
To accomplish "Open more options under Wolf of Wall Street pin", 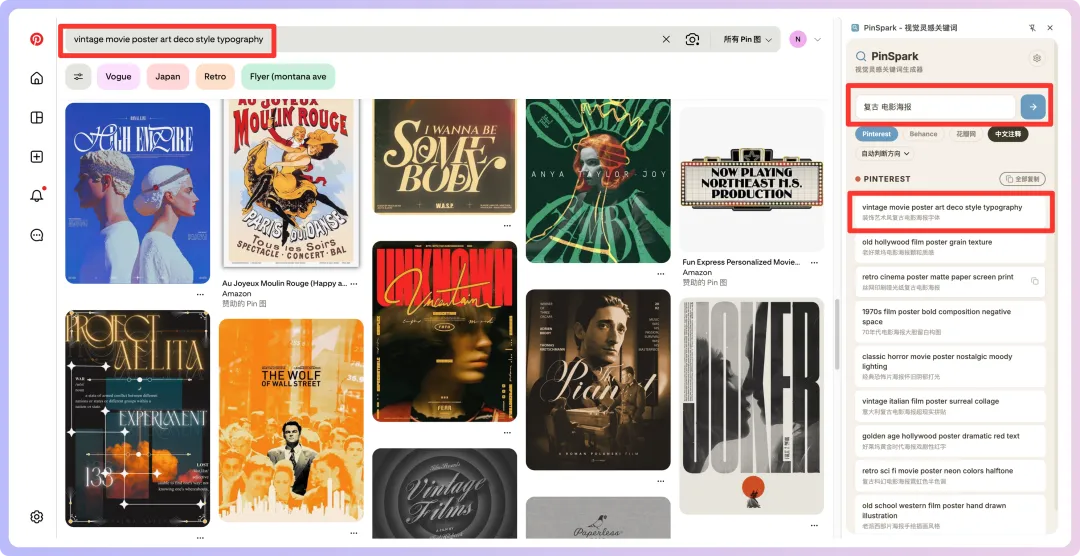I will 354,533.
